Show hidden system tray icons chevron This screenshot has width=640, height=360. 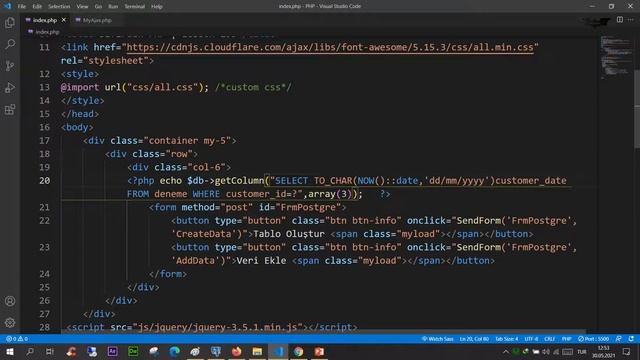click(505, 351)
